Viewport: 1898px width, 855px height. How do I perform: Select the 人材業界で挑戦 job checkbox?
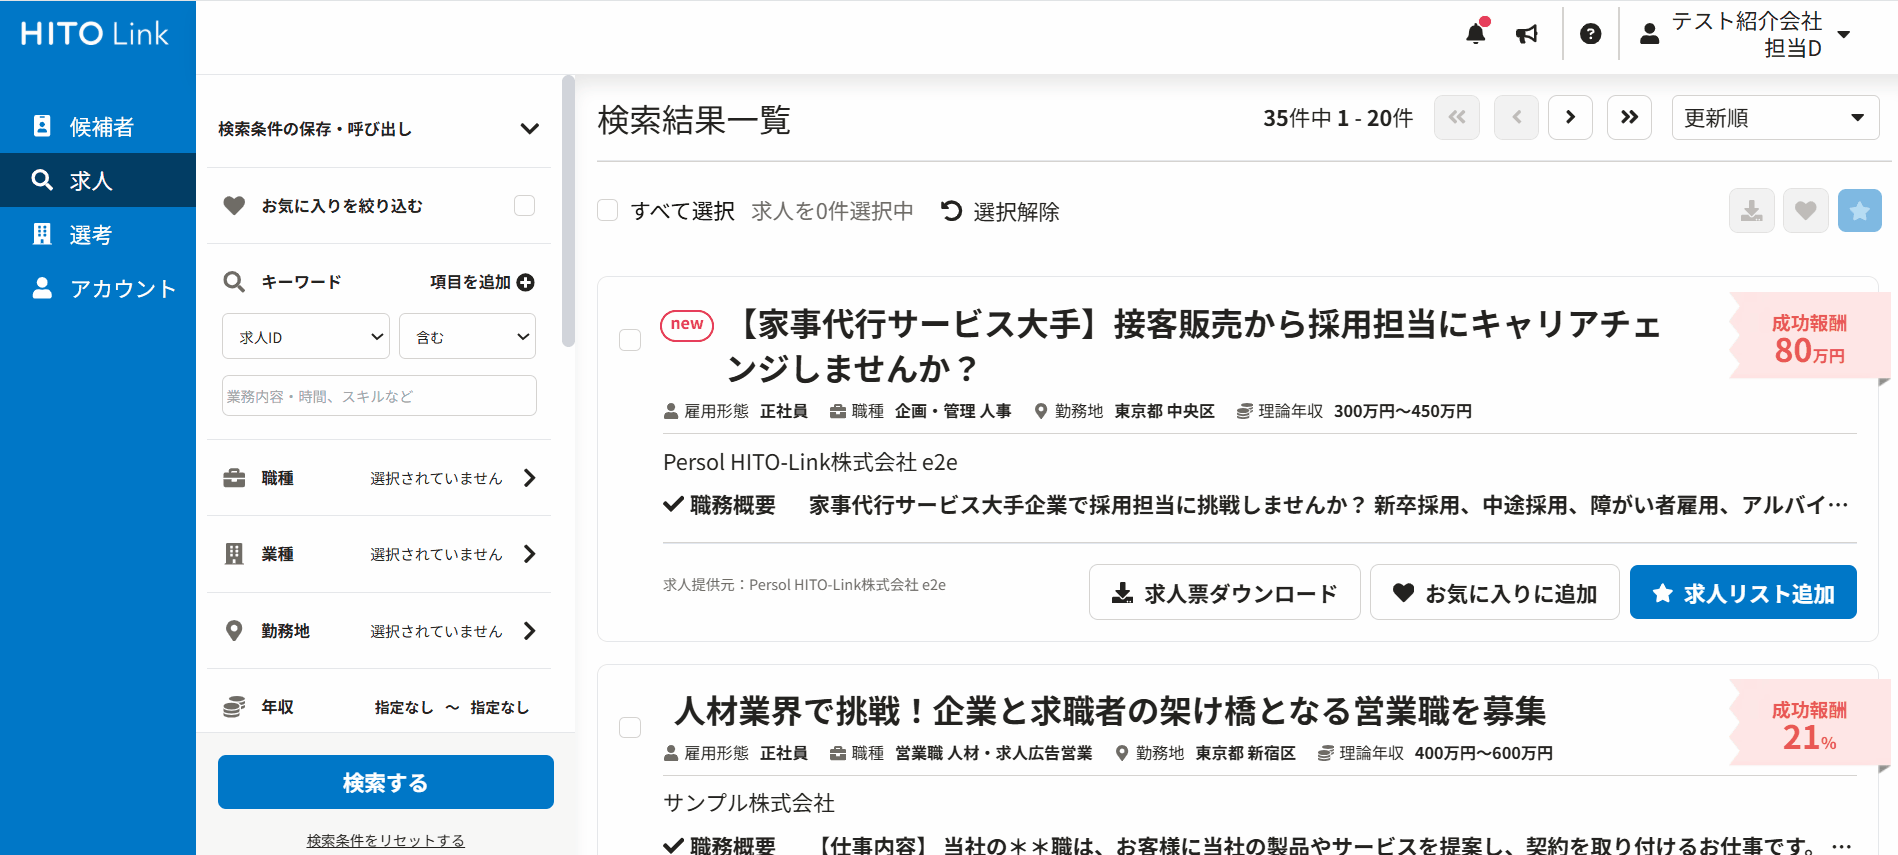630,727
